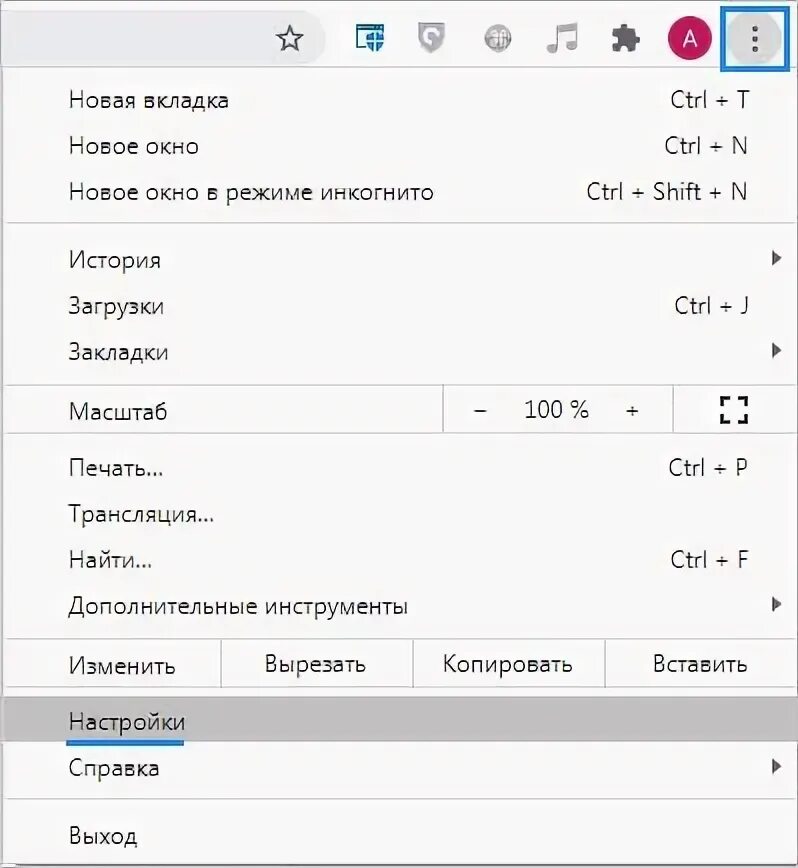Click the blue shield window extension icon
Screen dimensions: 798x868
click(370, 39)
